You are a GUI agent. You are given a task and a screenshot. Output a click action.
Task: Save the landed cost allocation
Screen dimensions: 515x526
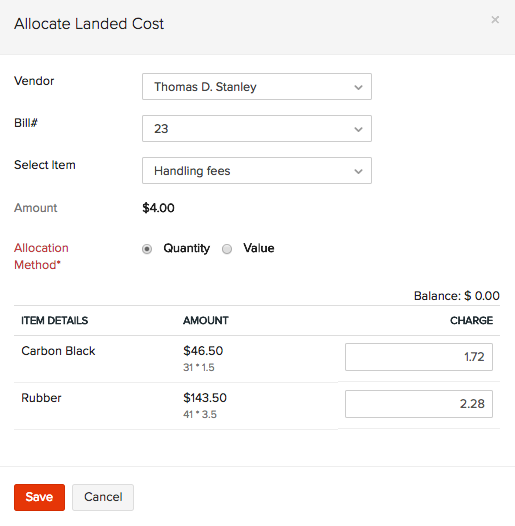(x=39, y=497)
